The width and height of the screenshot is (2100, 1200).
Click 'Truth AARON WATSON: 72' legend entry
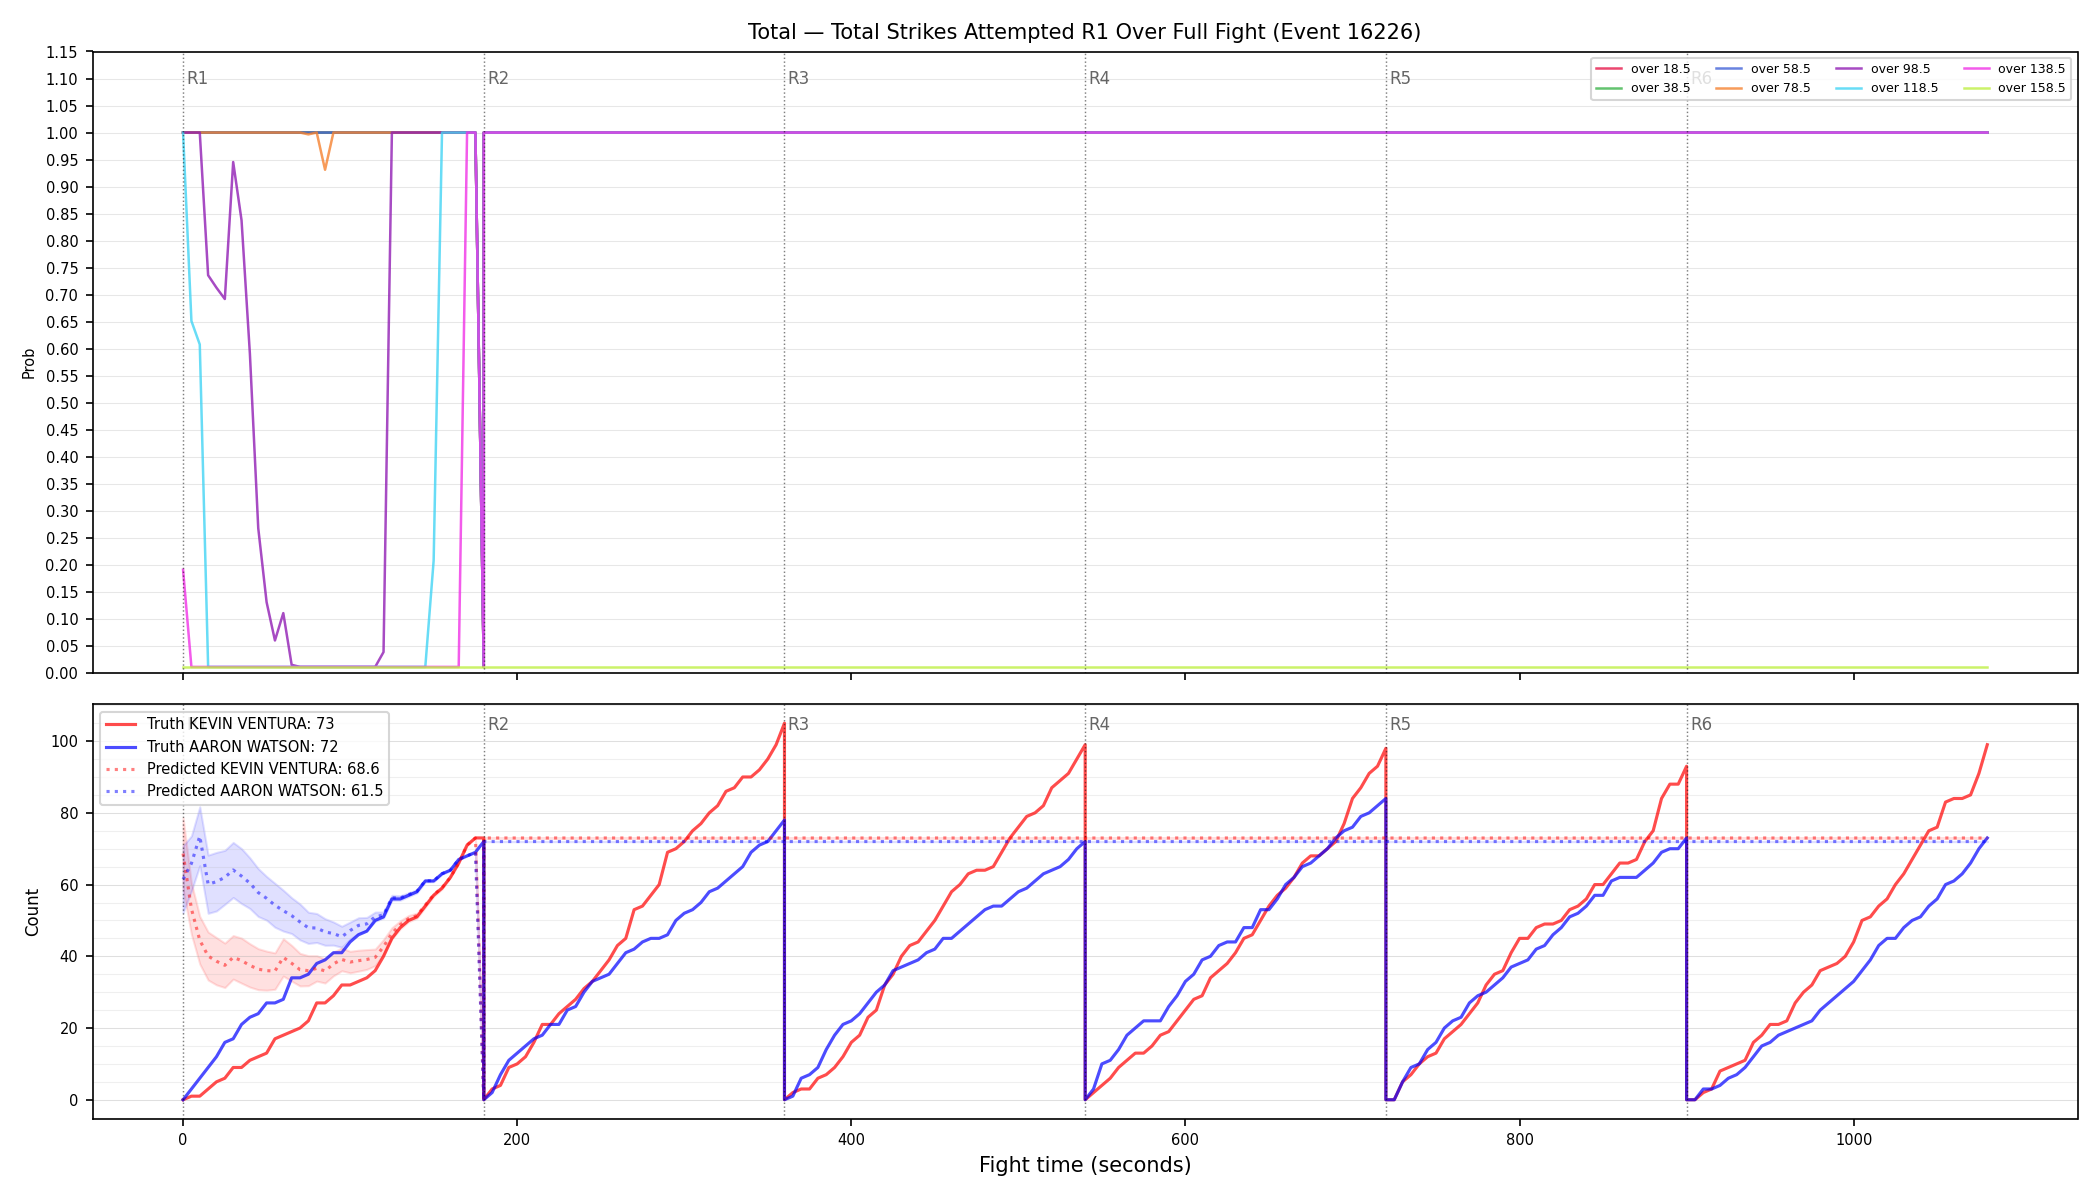point(222,746)
